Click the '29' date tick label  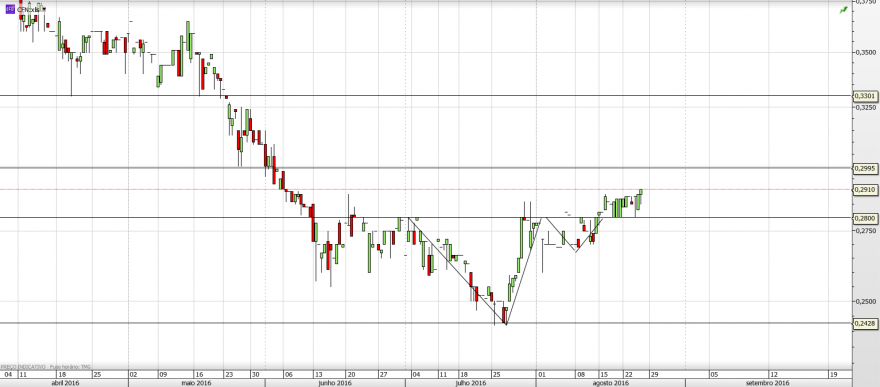(654, 374)
